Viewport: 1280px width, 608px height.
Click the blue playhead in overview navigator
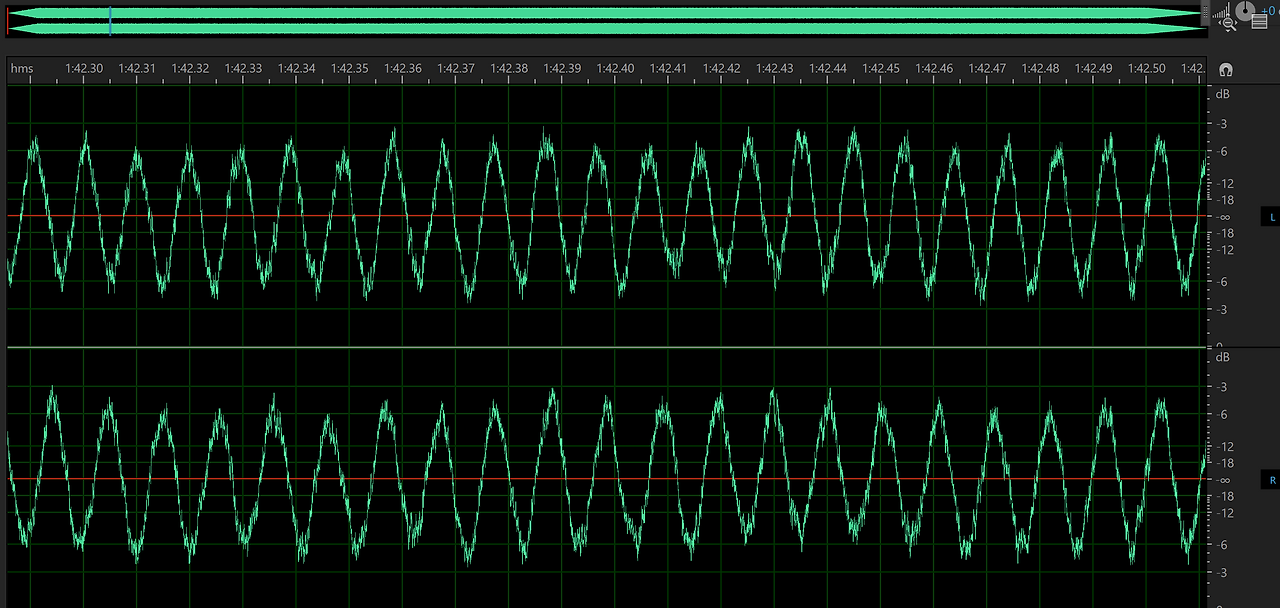pos(110,20)
